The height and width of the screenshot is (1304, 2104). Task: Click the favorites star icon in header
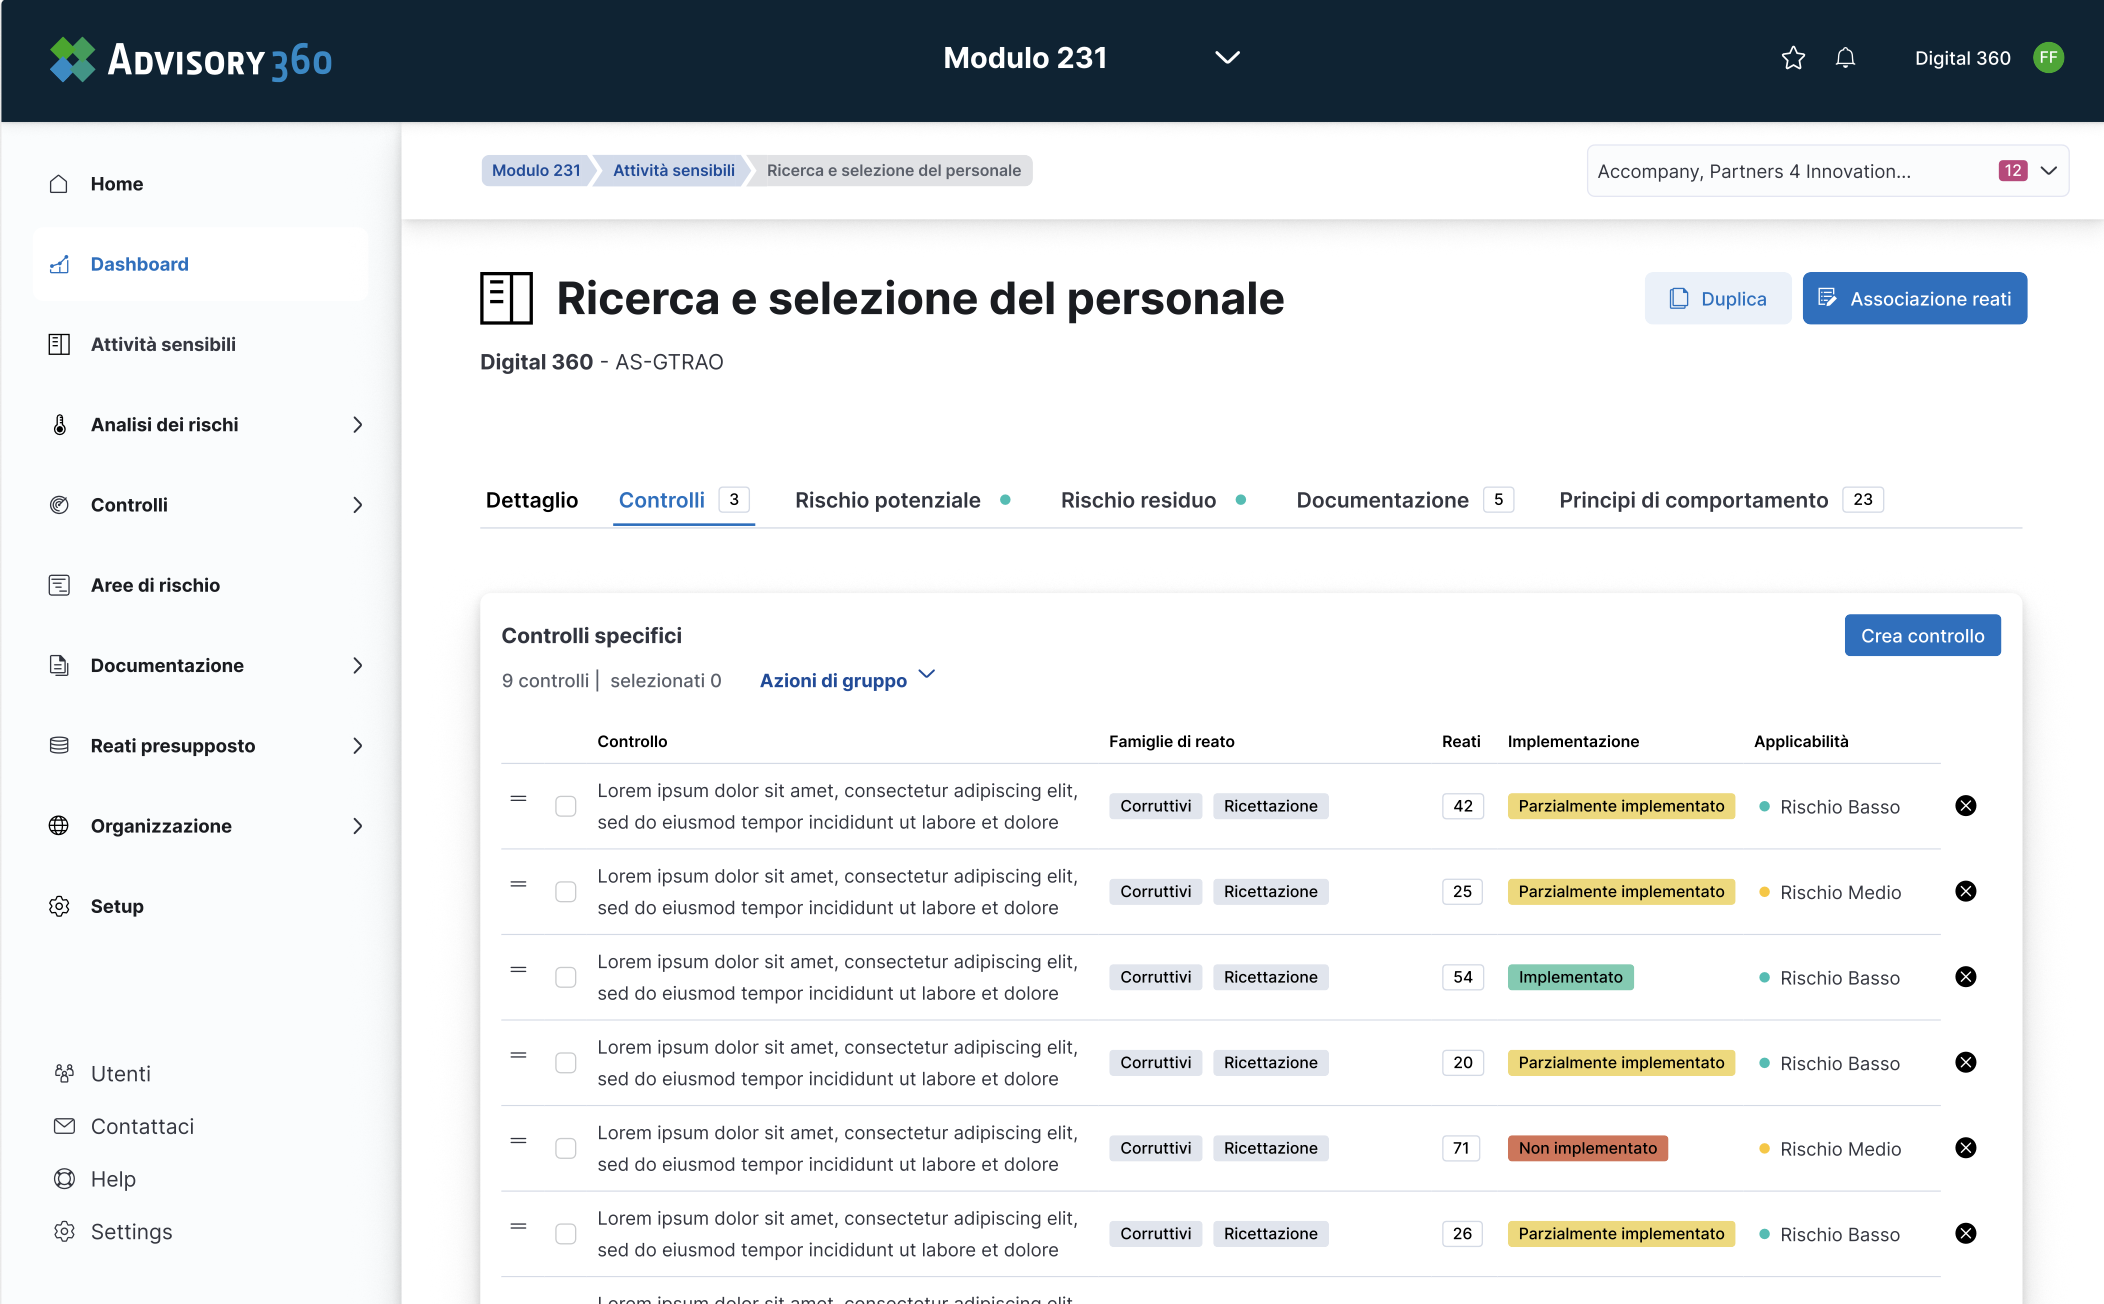click(1793, 58)
